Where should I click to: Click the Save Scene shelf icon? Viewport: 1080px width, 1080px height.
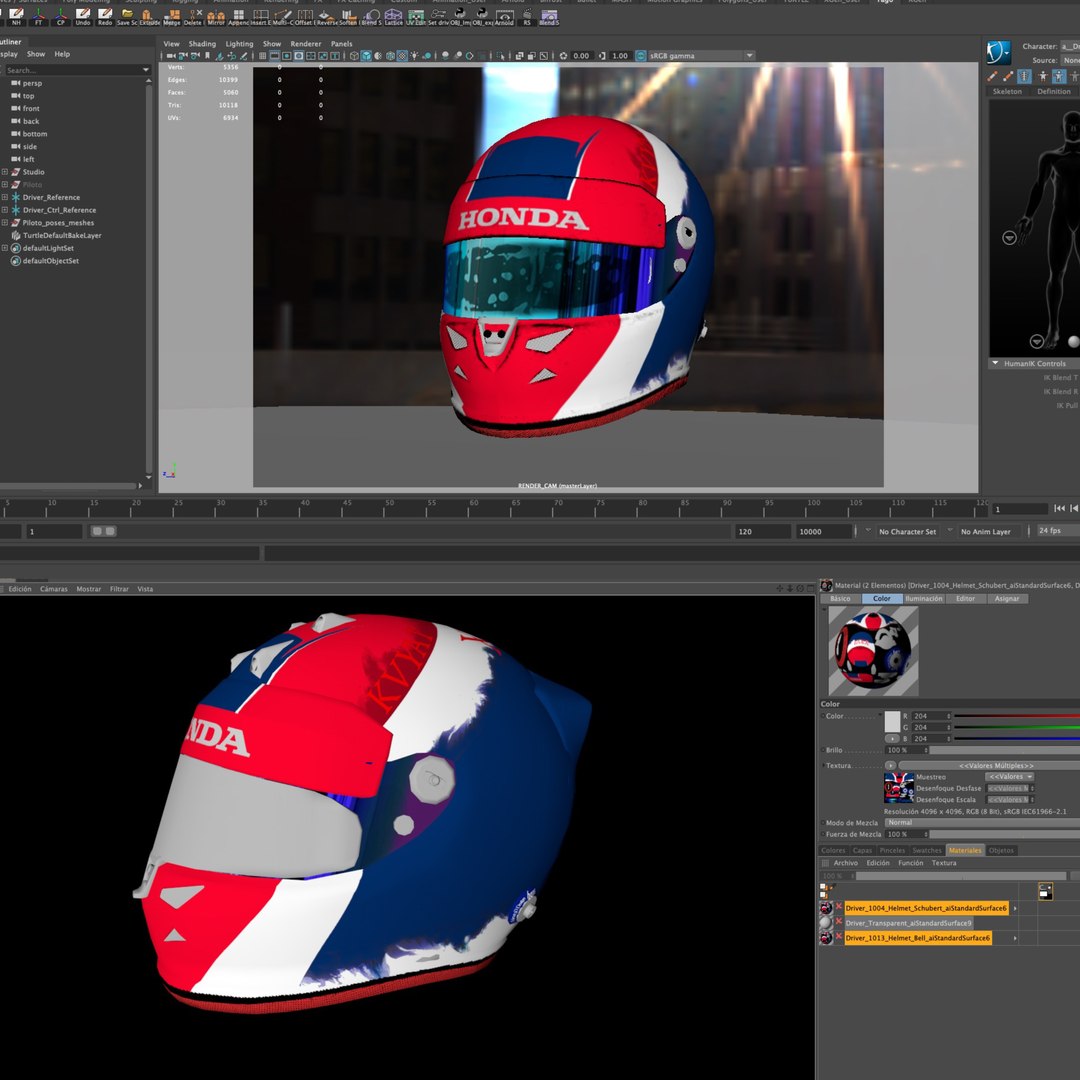pyautogui.click(x=127, y=17)
